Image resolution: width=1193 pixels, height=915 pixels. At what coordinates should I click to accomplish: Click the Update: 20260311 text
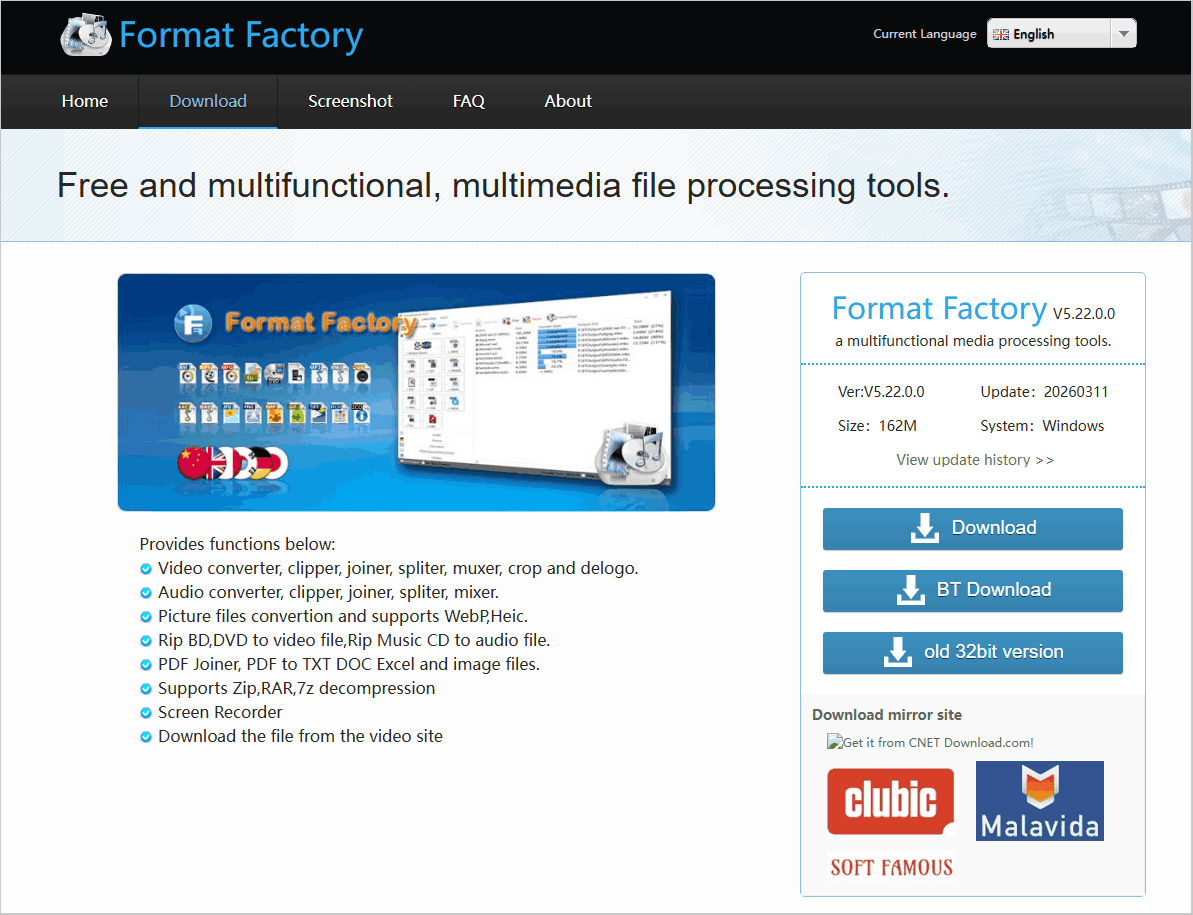[1044, 392]
